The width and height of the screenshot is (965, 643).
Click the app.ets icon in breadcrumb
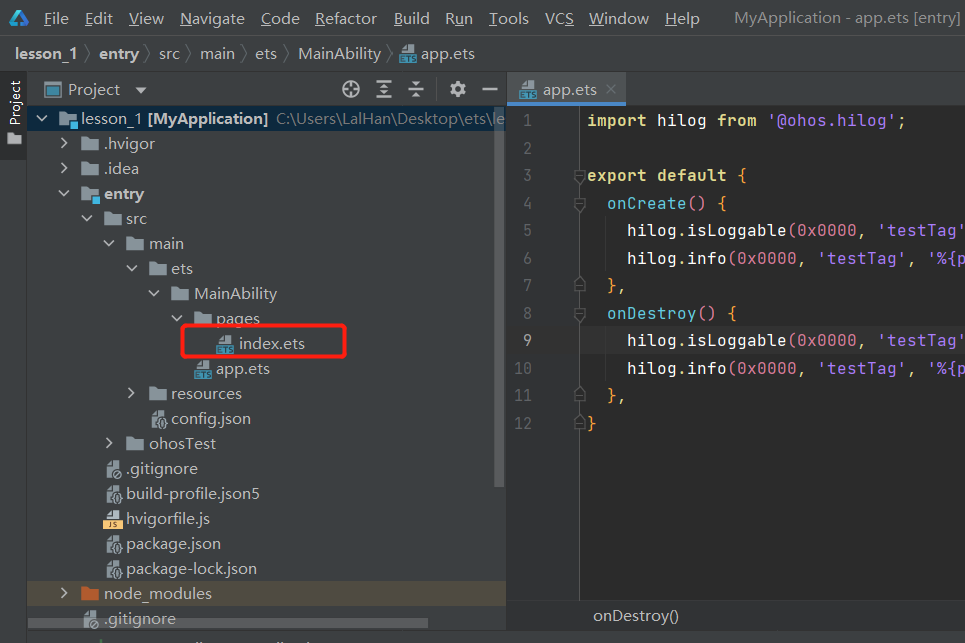pos(407,54)
